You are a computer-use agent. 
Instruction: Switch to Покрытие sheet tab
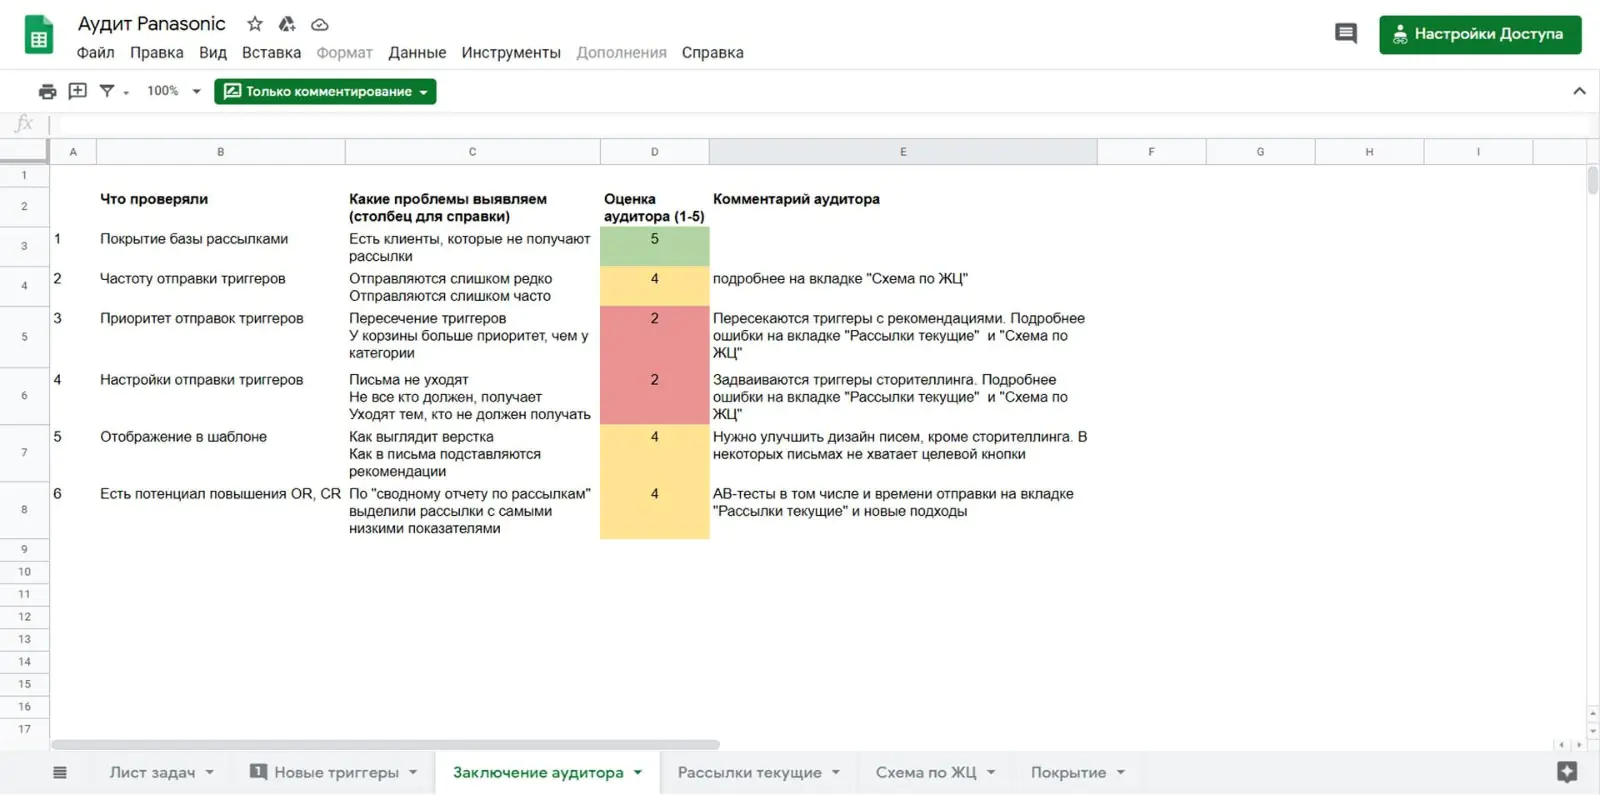pos(1068,772)
